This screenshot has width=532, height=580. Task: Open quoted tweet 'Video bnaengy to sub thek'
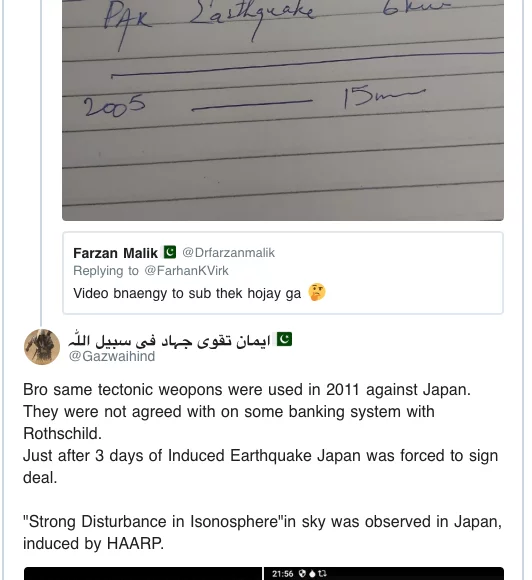coord(283,273)
